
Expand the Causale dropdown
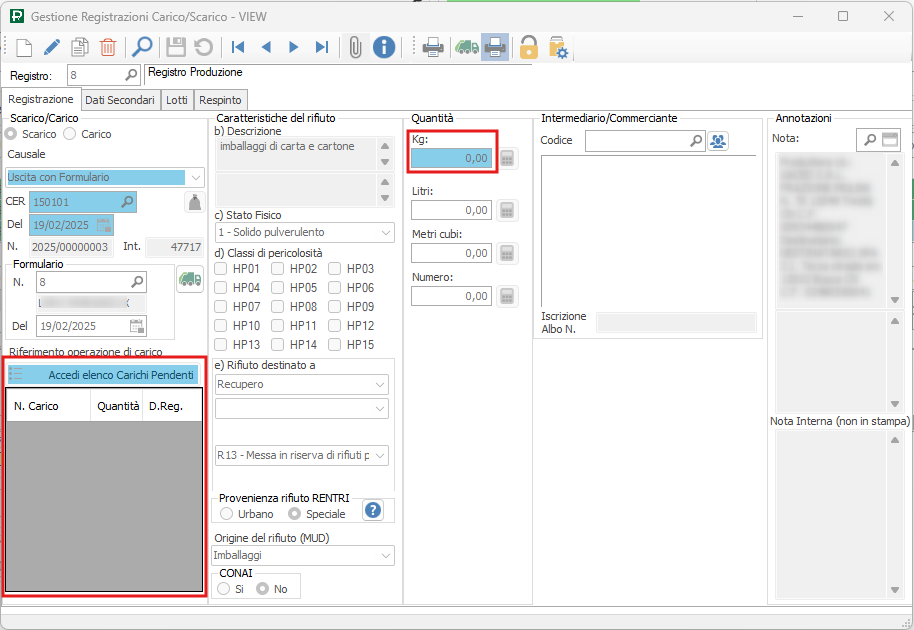[195, 177]
